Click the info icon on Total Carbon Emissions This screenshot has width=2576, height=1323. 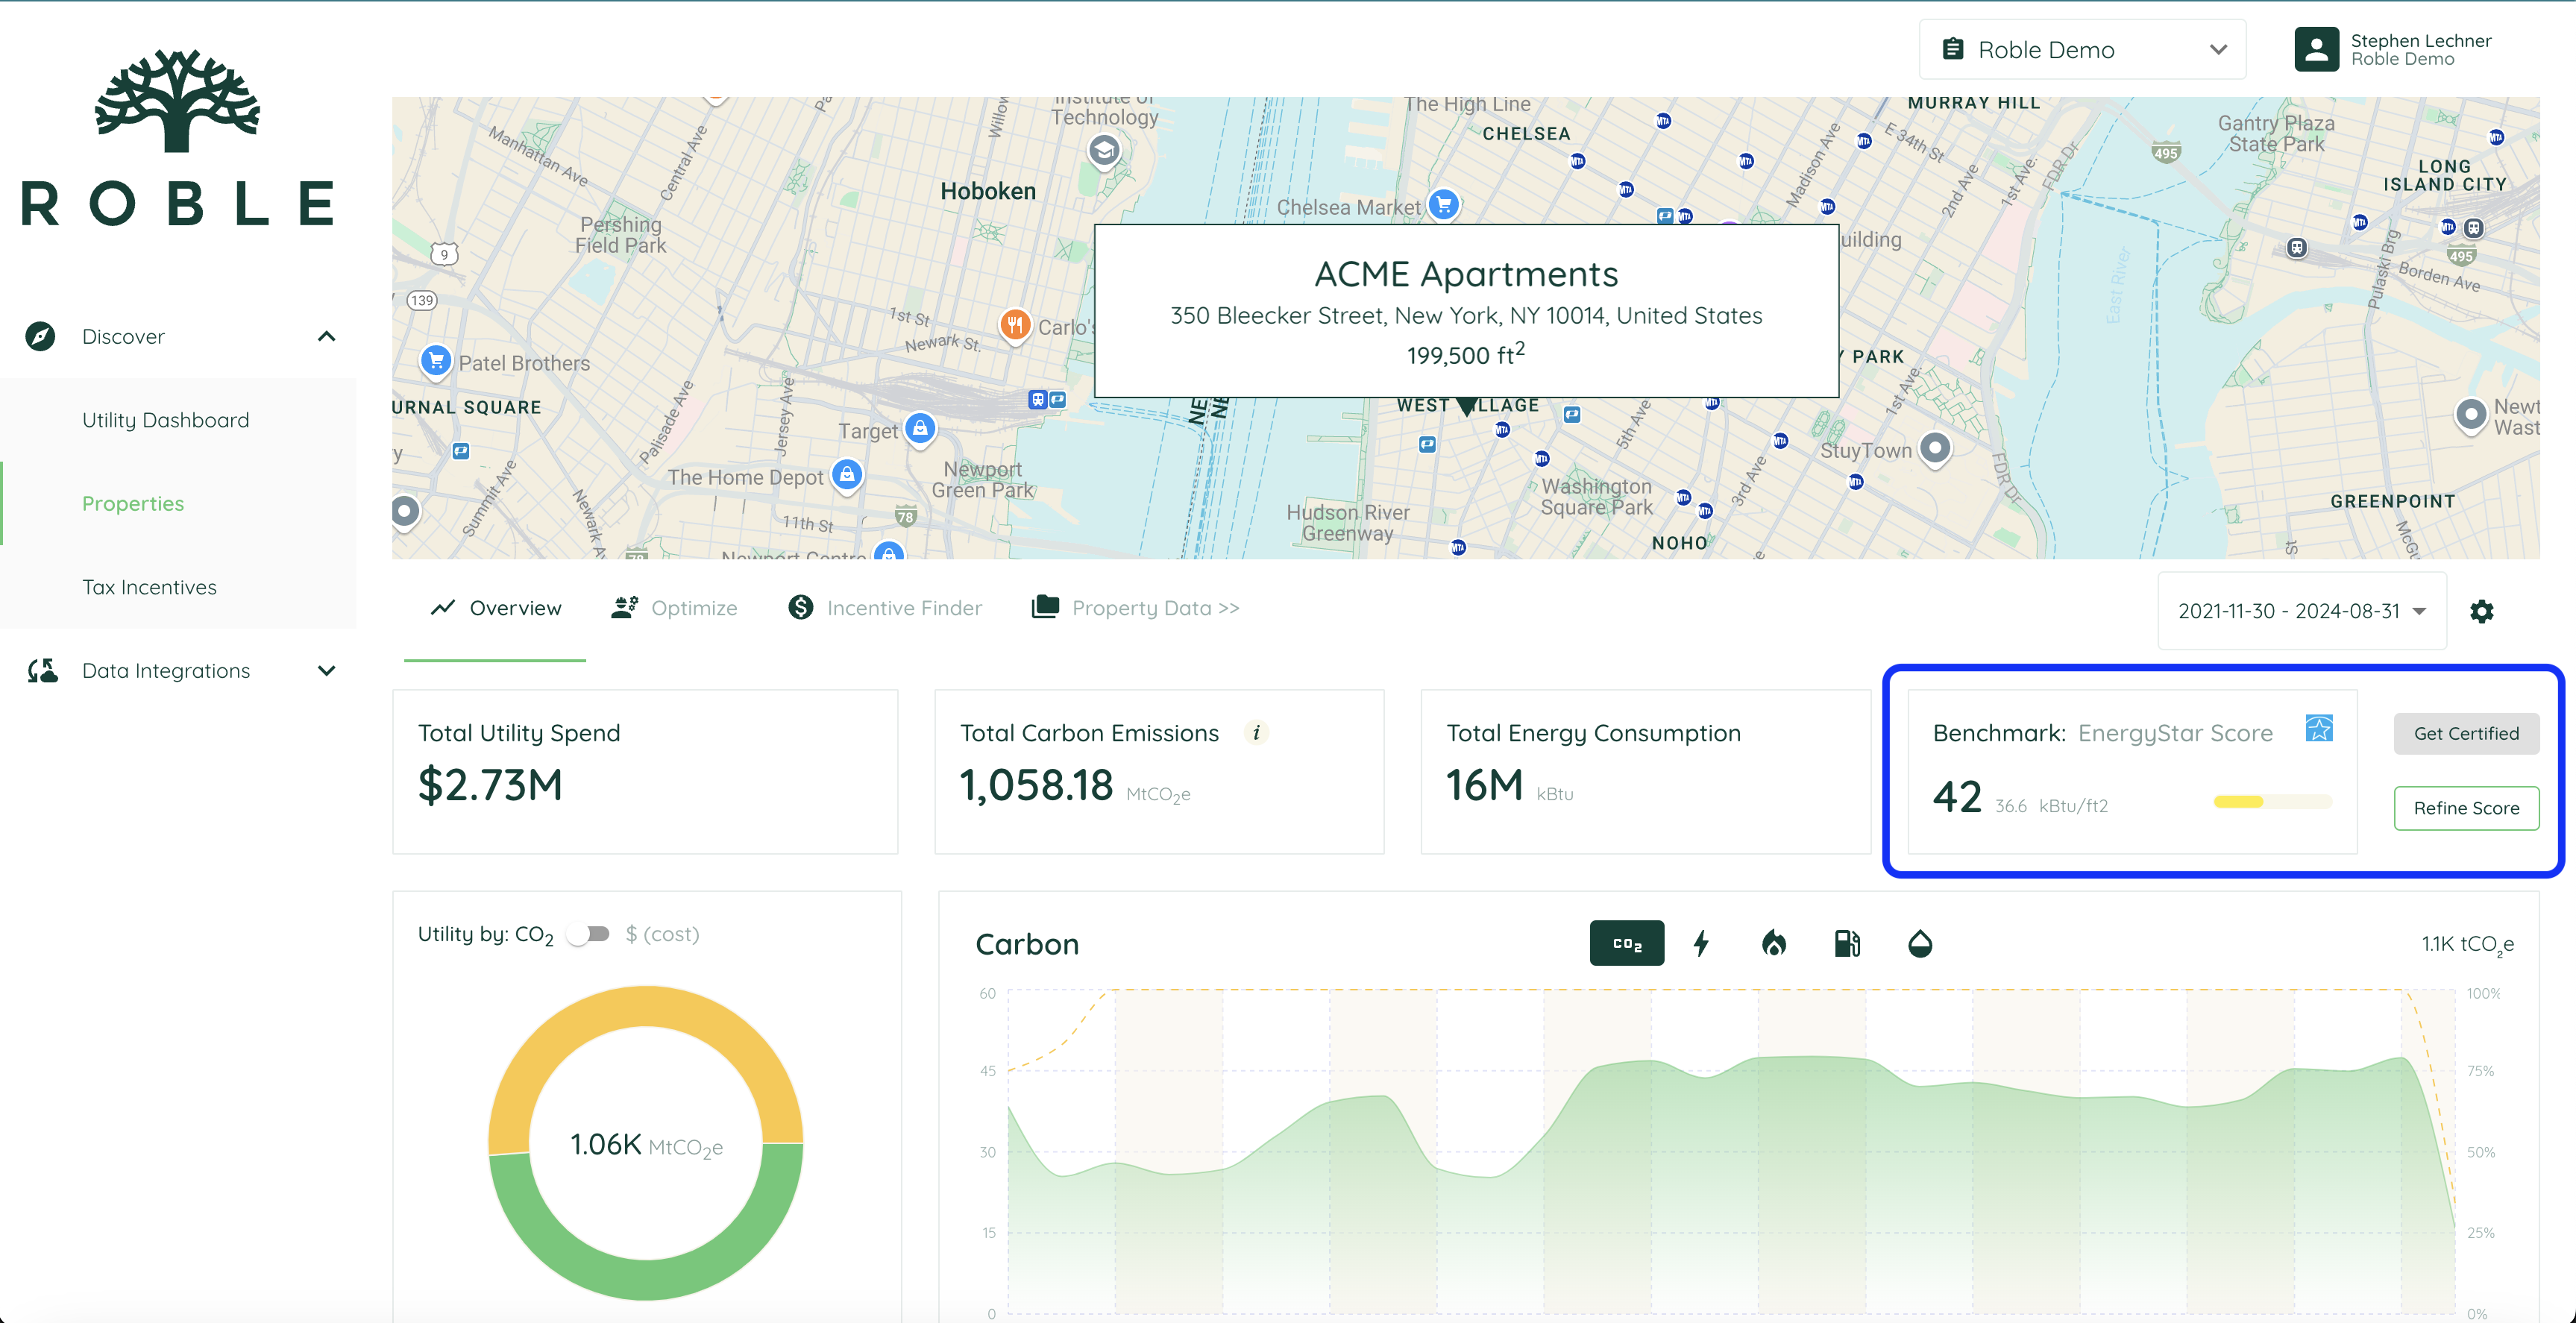(x=1257, y=732)
